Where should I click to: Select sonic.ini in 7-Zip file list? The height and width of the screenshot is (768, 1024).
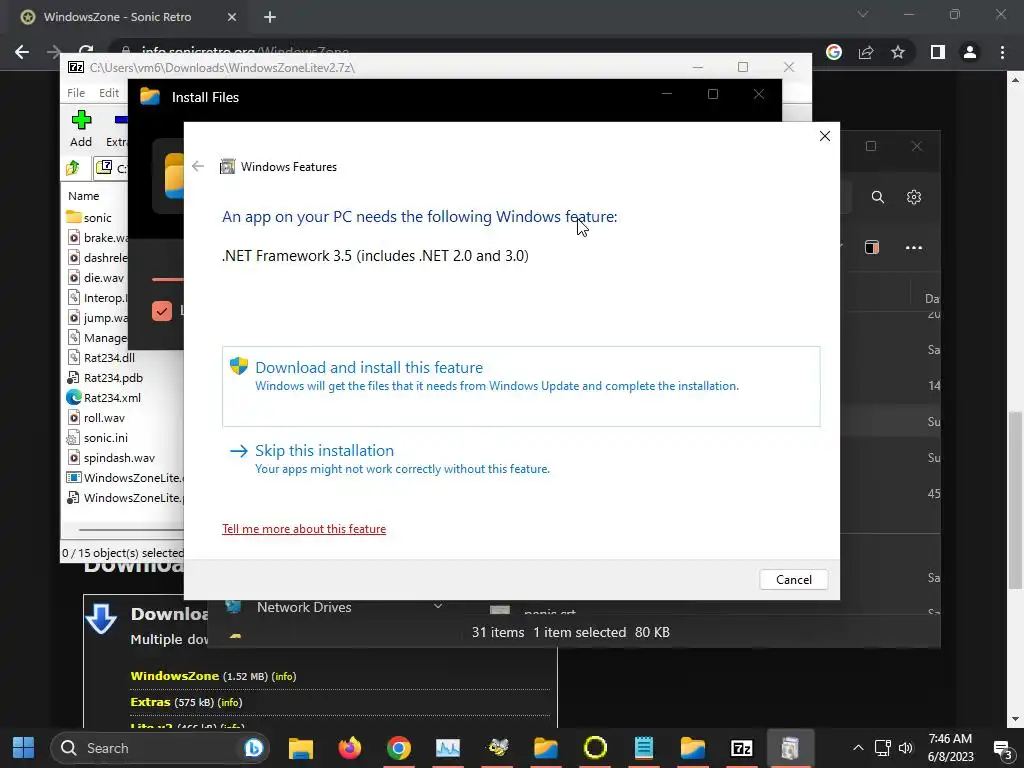click(105, 438)
